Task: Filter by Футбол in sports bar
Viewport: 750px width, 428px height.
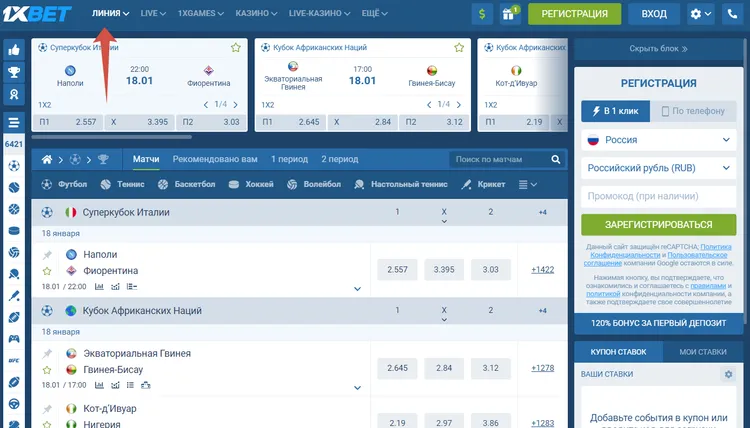Action: coord(65,184)
